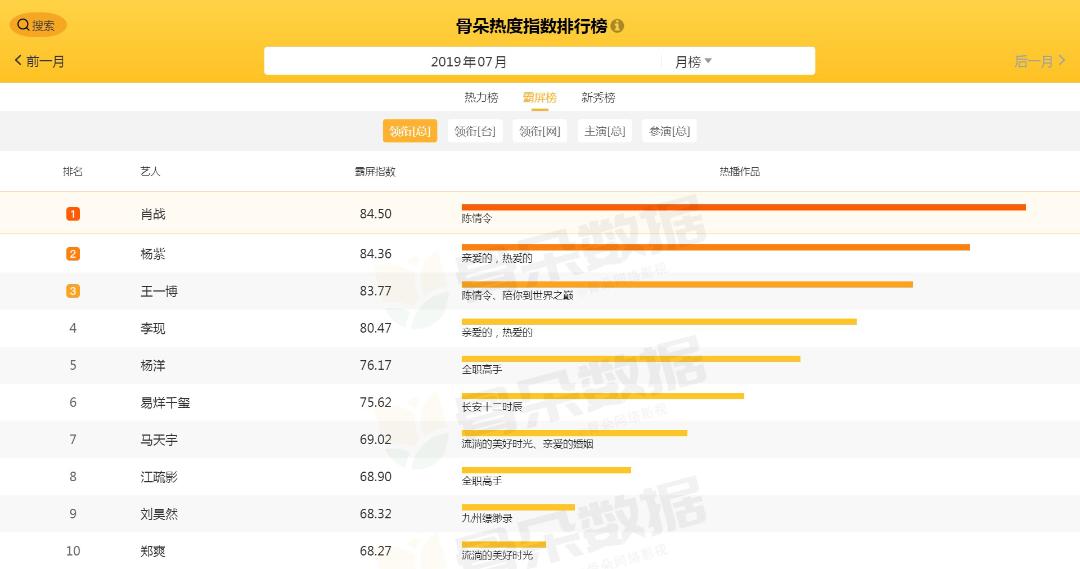Screen dimensions: 1080x569
Task: Open the 2019年07月 date picker
Action: (x=469, y=61)
